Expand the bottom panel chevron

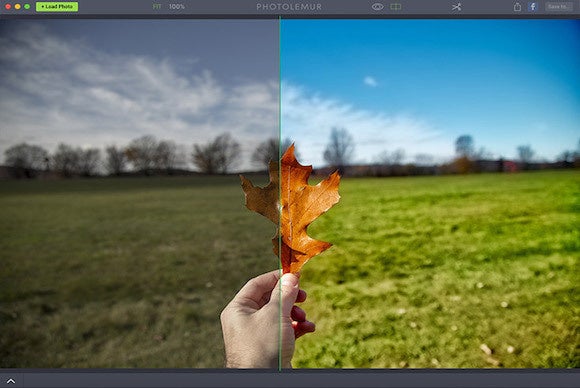(11, 381)
